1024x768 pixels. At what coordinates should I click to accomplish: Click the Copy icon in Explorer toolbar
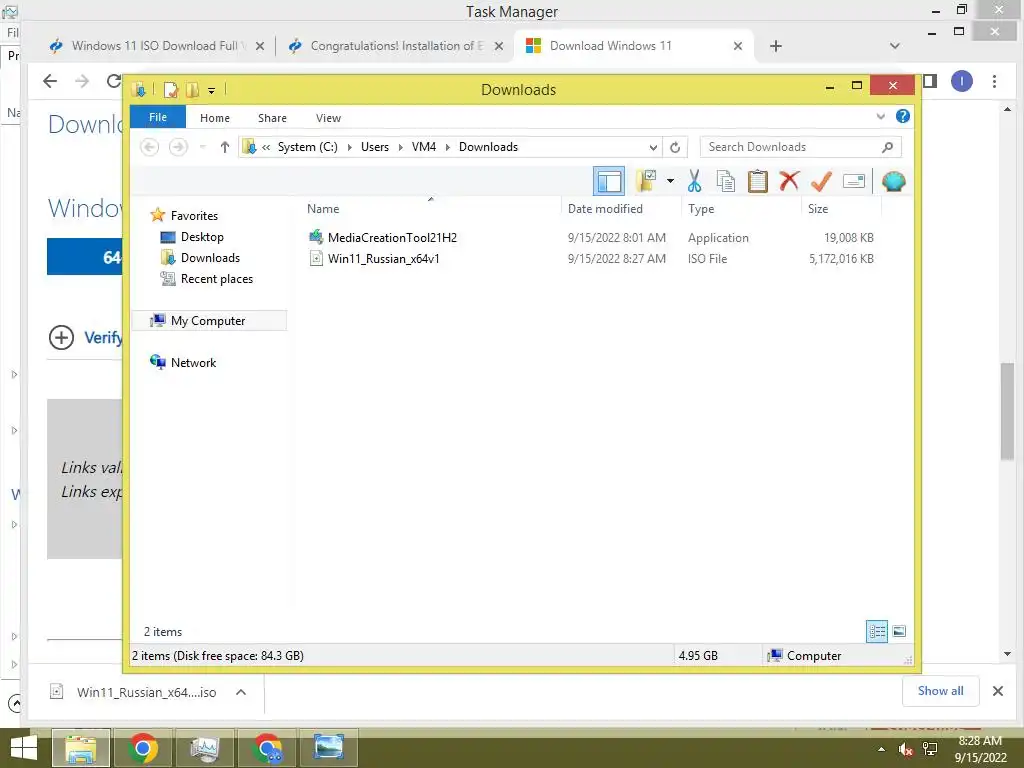[x=726, y=181]
